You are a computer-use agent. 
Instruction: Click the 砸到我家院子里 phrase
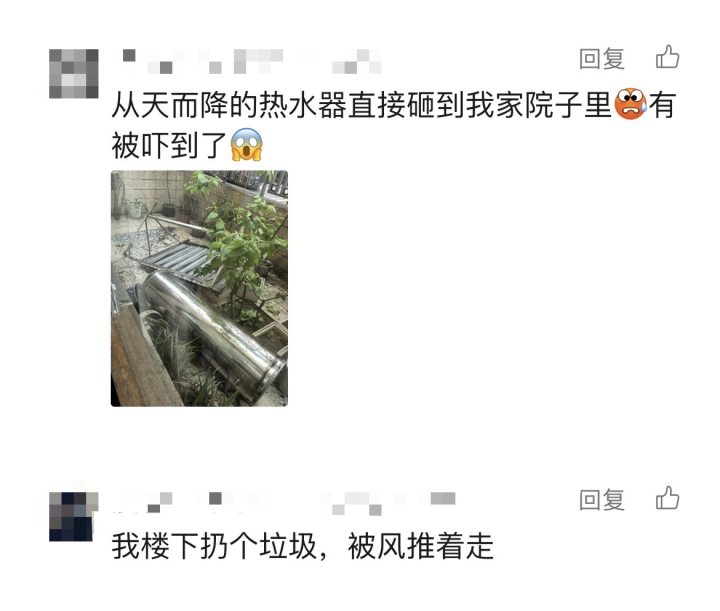pyautogui.click(x=509, y=105)
